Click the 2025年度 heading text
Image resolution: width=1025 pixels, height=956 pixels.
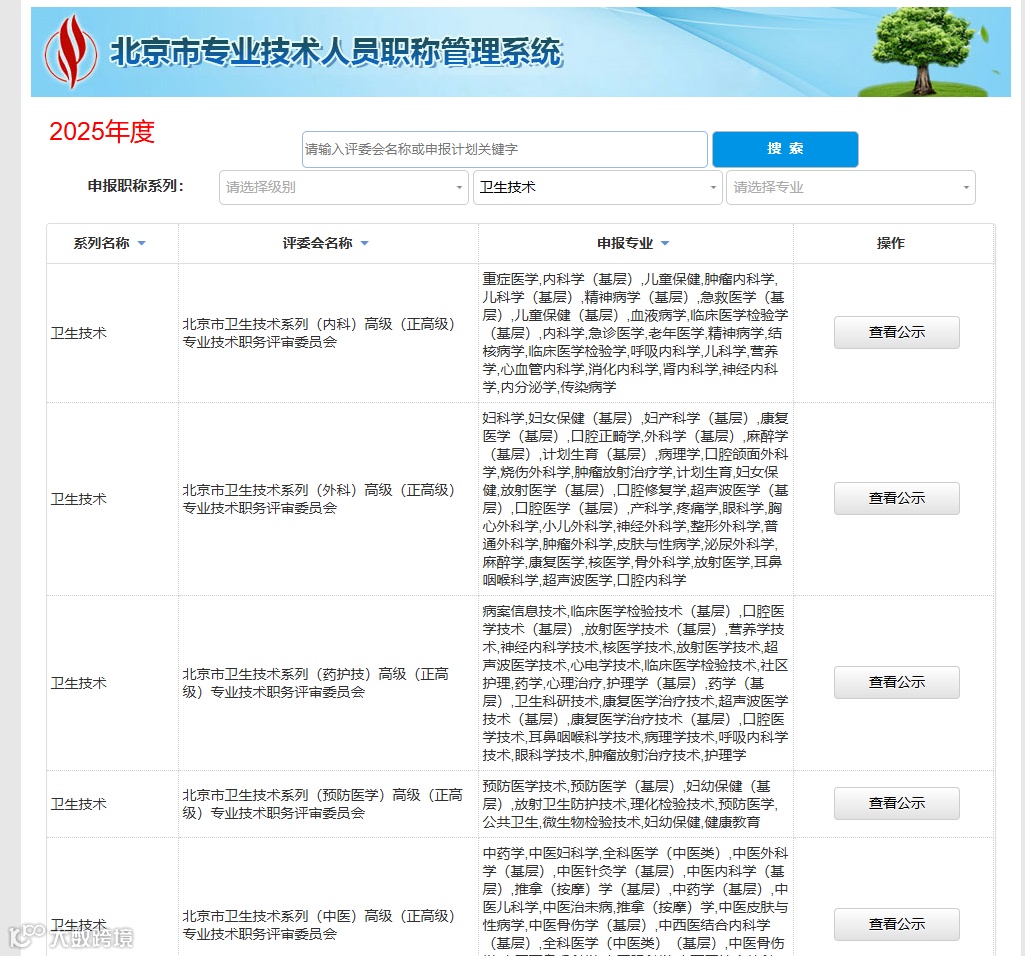[102, 131]
